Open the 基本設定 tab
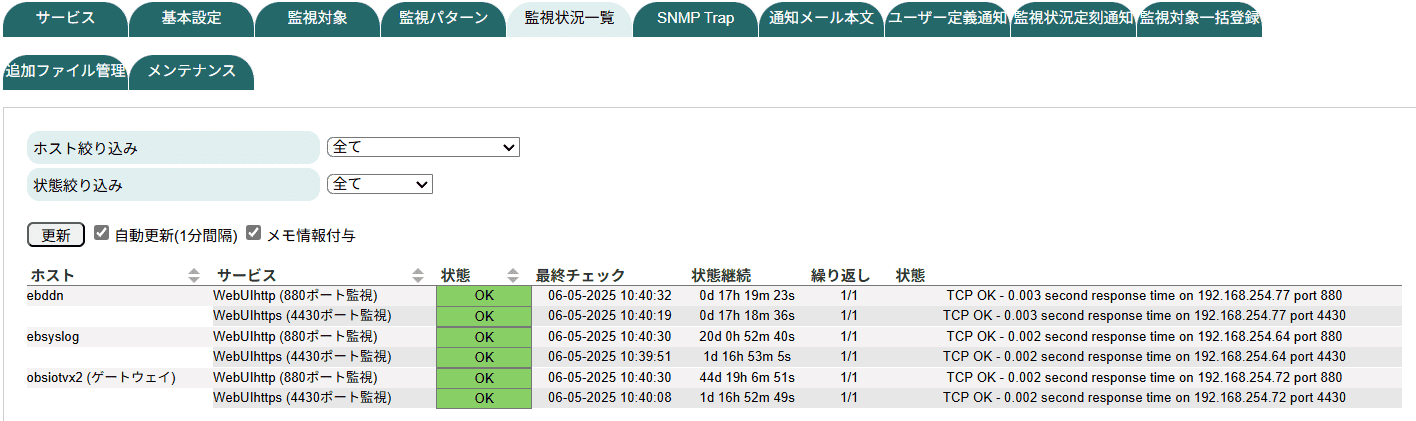Image resolution: width=1416 pixels, height=421 pixels. point(191,19)
